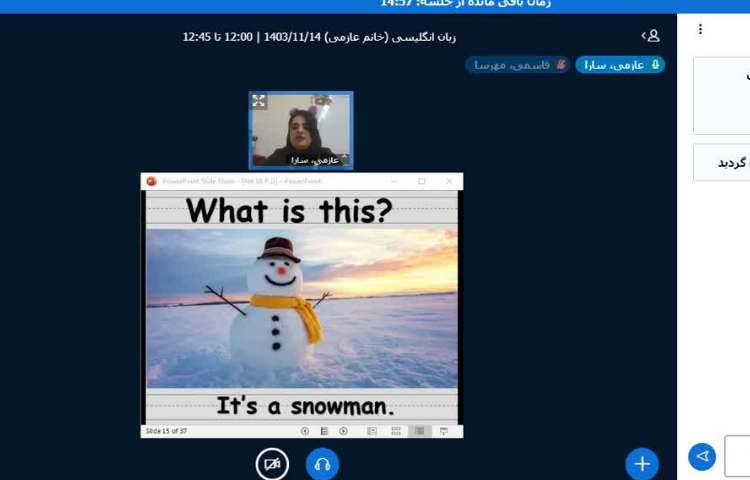Go to previous slide in PowerPoint
Viewport: 750px width, 480px height.
coord(305,431)
